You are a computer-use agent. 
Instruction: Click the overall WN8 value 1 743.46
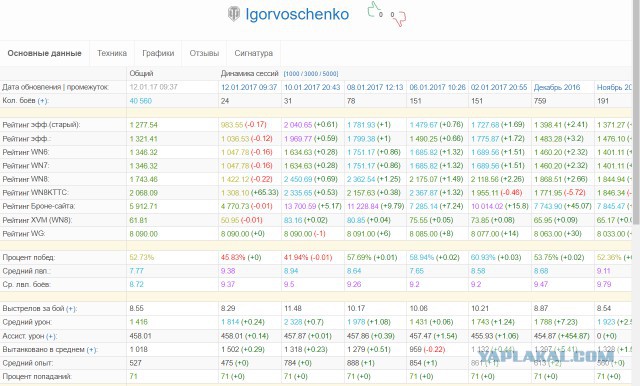click(x=144, y=179)
